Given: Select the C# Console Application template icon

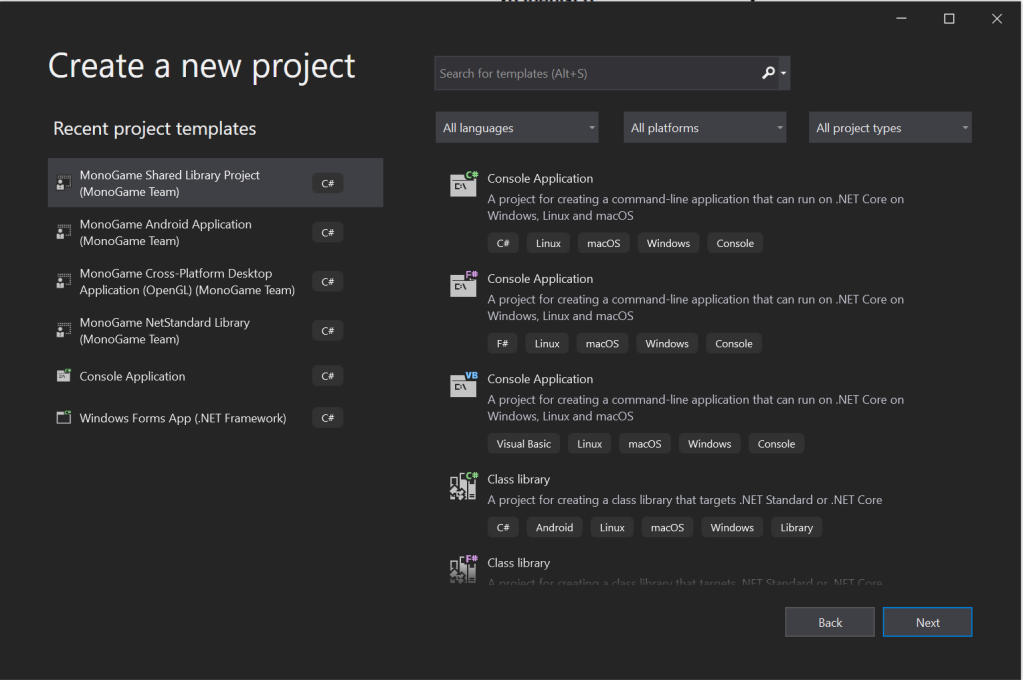Looking at the screenshot, I should [463, 184].
